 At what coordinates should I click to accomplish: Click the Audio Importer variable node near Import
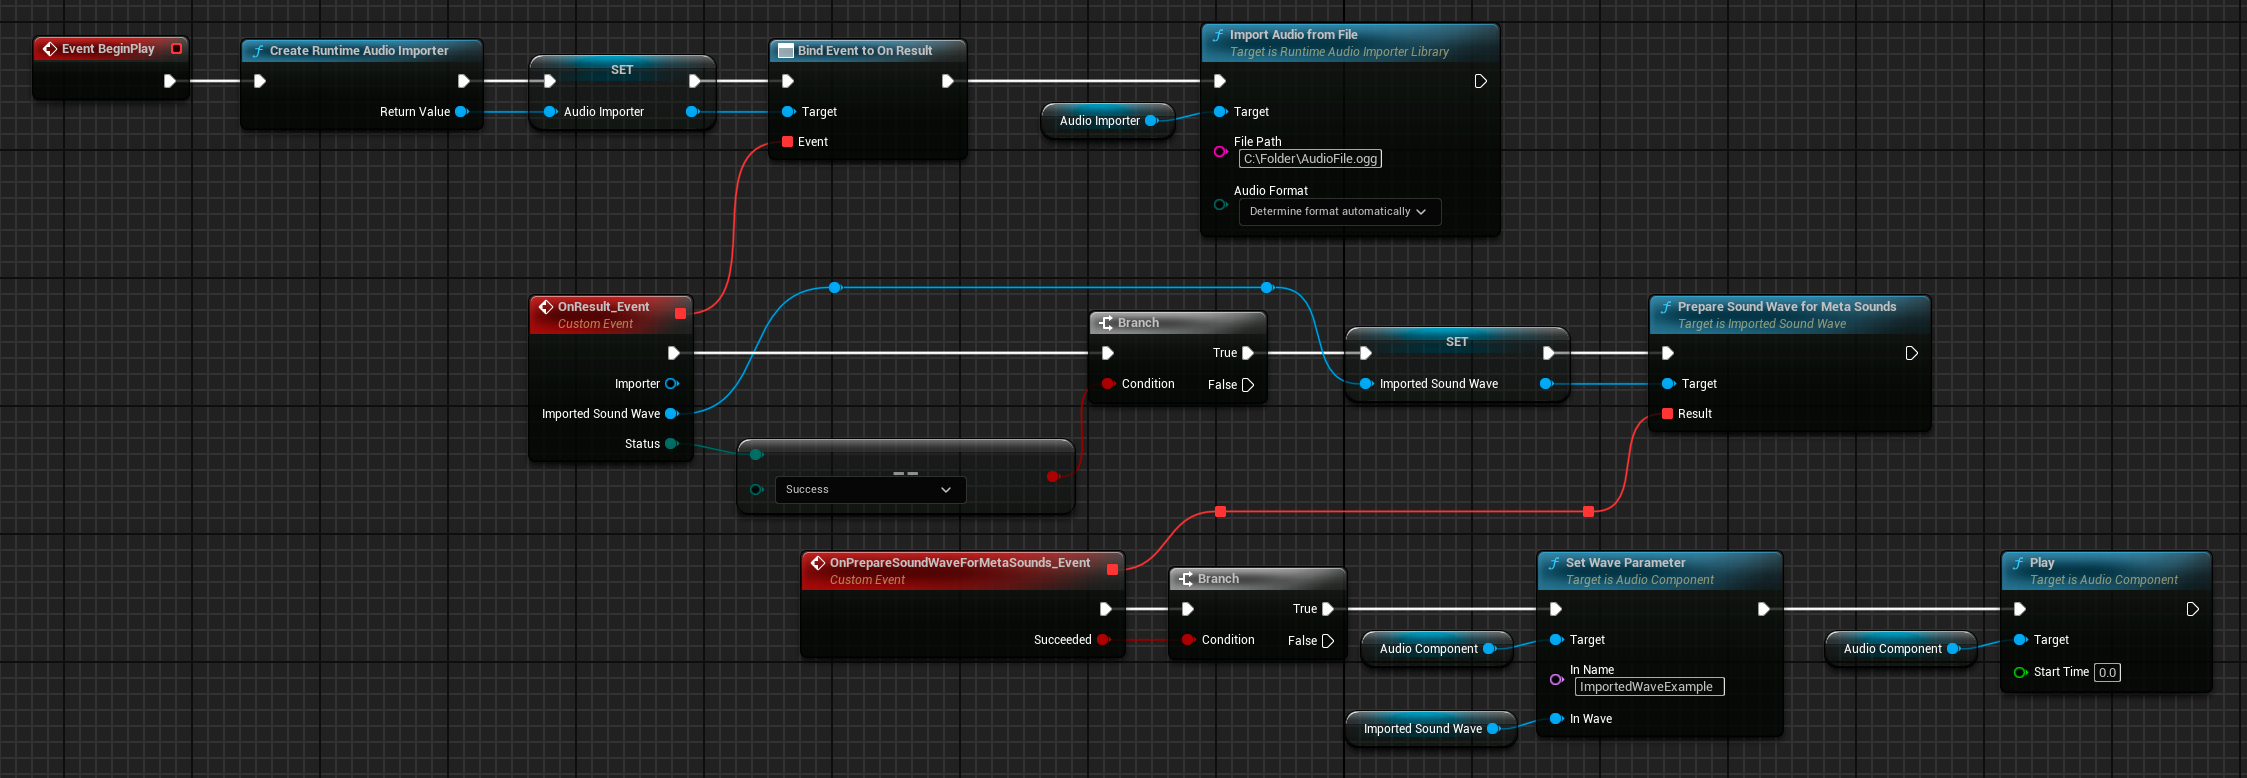[x=1099, y=121]
